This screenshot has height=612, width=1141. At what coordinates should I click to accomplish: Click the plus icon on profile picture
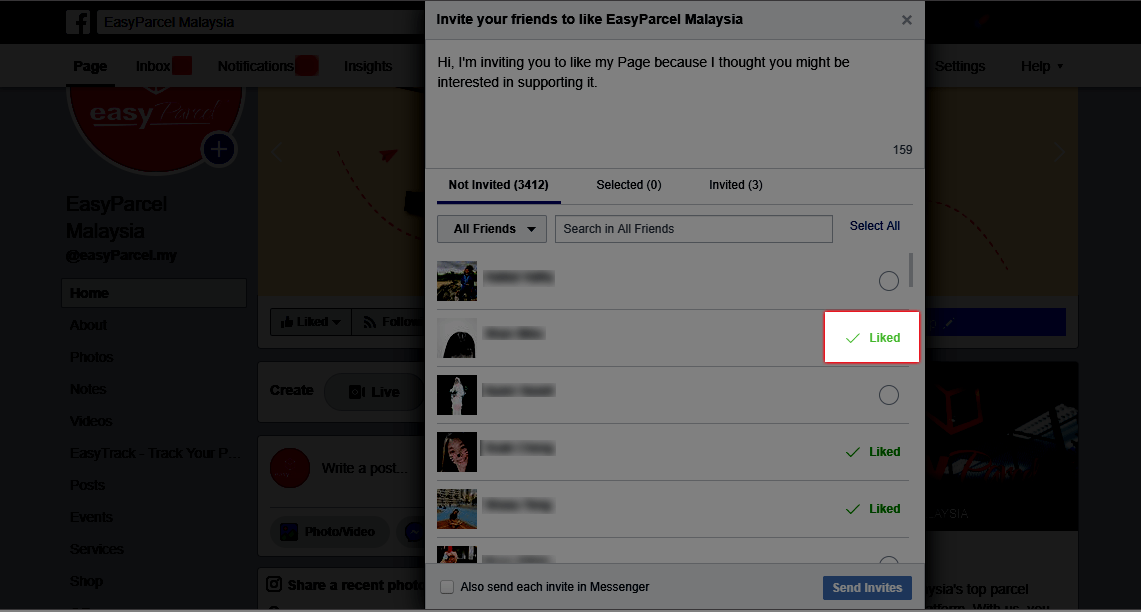click(x=218, y=150)
